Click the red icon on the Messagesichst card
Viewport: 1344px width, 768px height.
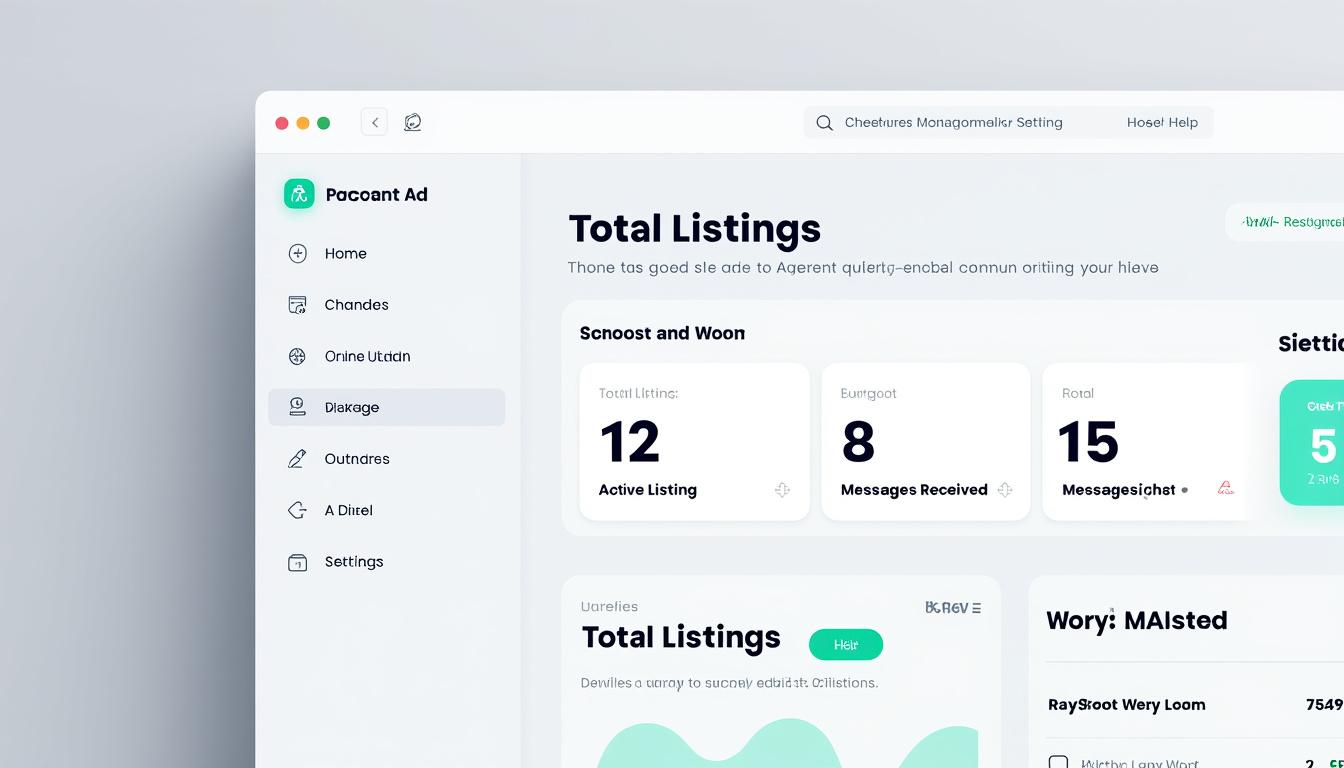click(x=1225, y=489)
